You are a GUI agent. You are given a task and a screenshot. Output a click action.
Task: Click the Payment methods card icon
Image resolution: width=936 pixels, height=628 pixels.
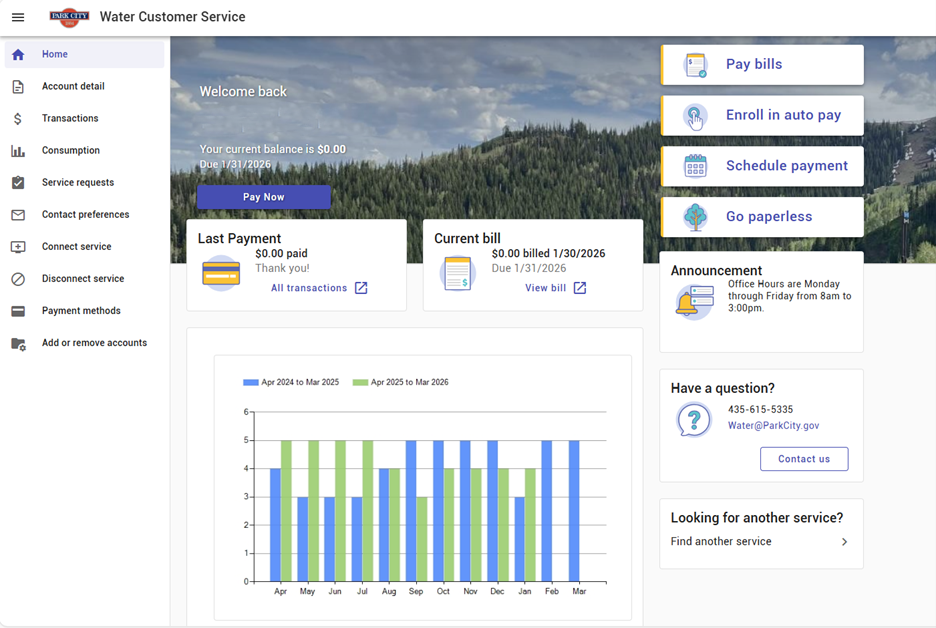(x=18, y=311)
